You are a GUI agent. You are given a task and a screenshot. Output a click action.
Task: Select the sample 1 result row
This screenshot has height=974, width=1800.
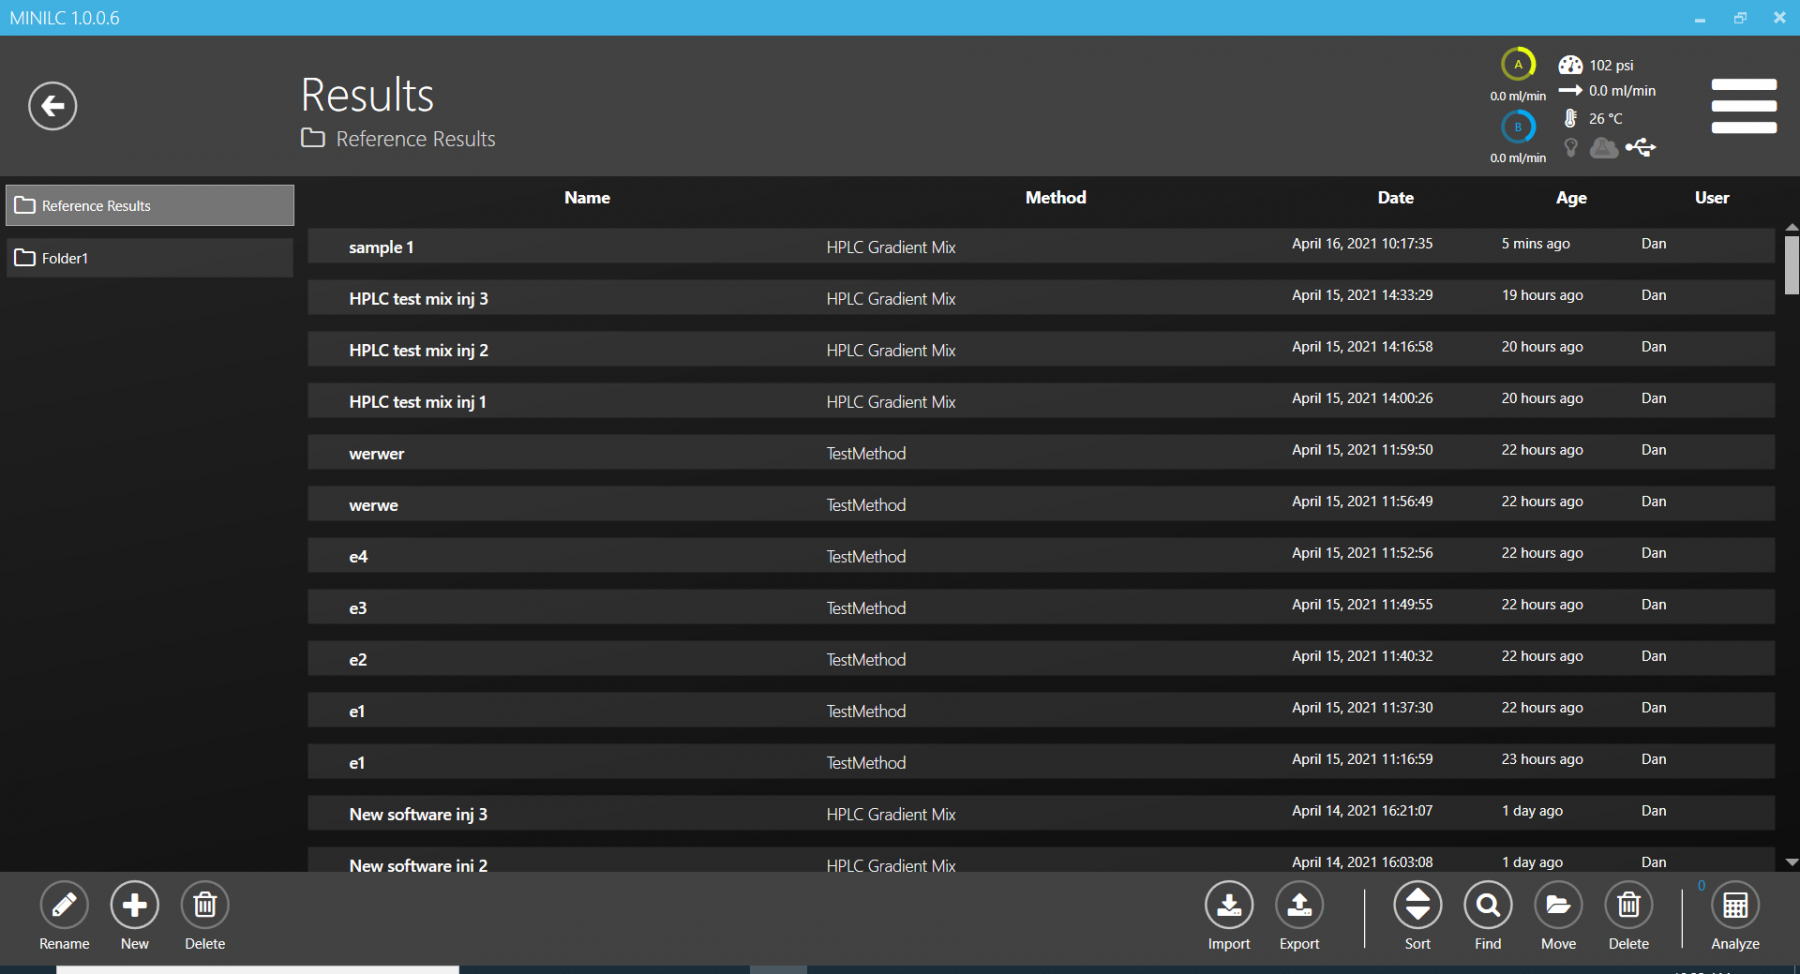[x=1040, y=246]
